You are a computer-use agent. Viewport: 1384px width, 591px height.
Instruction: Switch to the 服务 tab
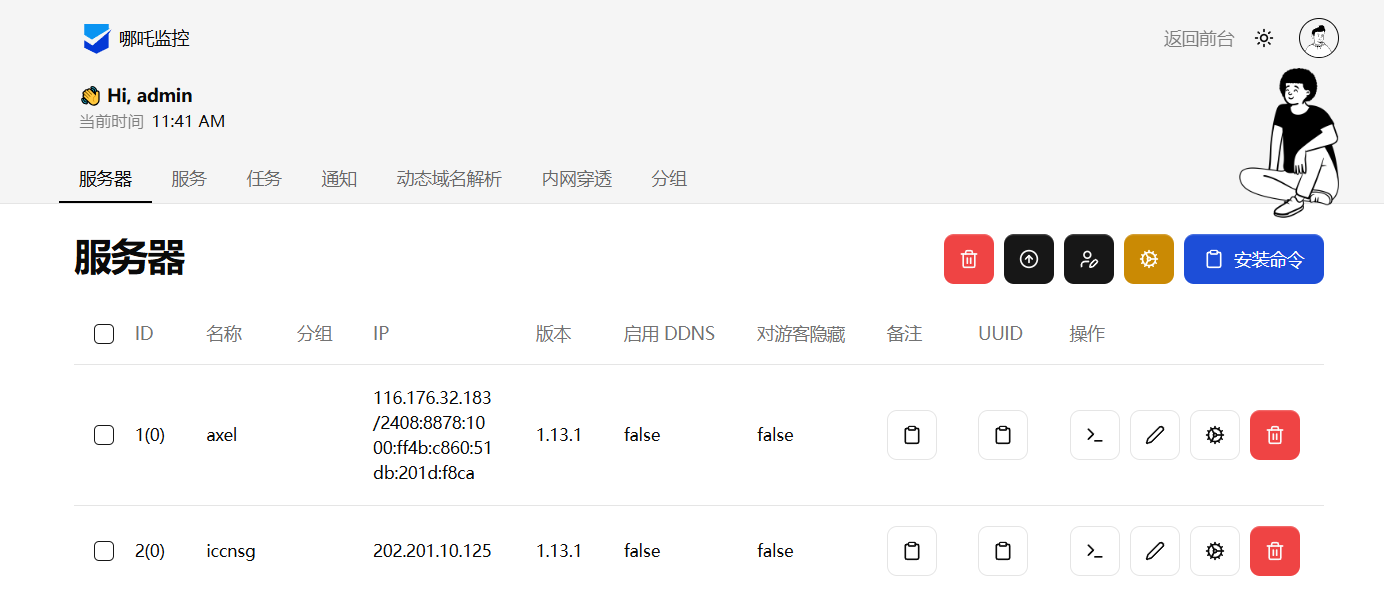click(188, 179)
